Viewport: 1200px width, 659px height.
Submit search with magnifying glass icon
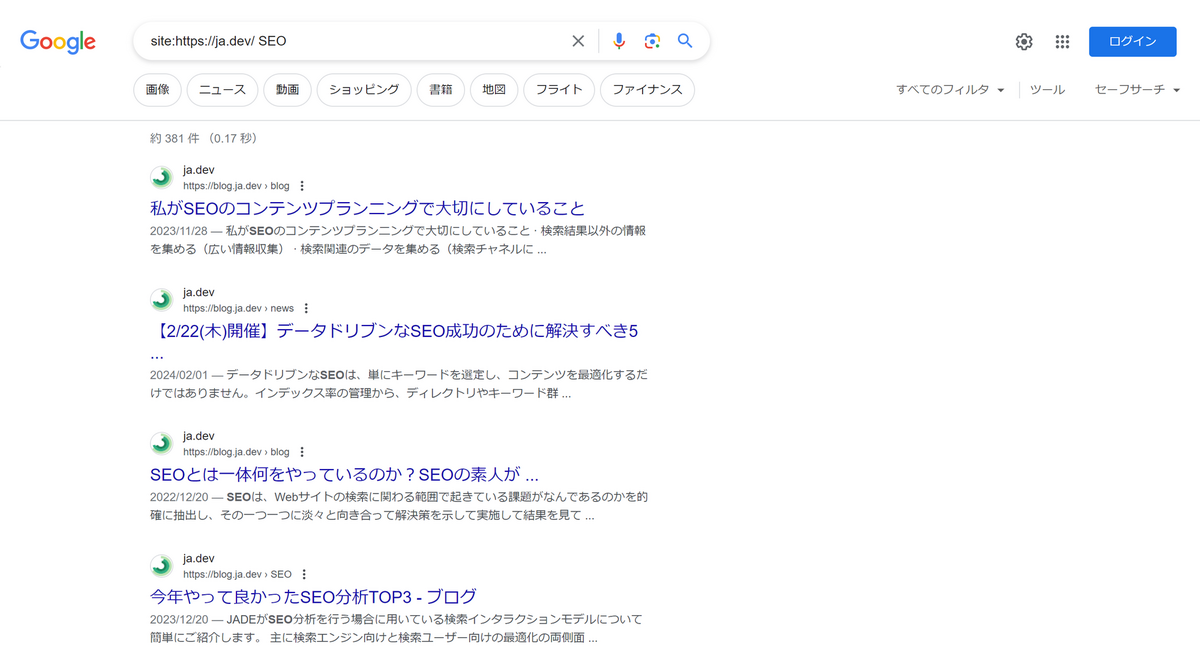(685, 41)
